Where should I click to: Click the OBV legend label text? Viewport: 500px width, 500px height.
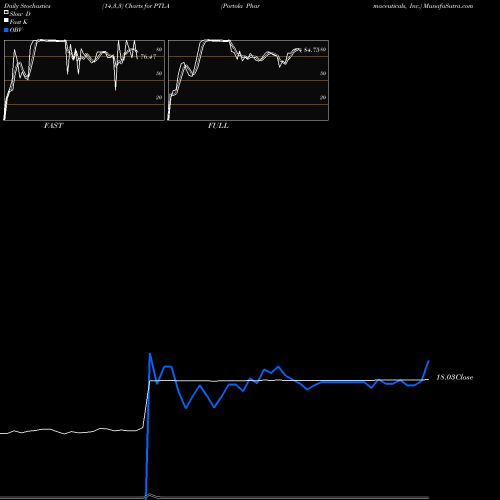click(16, 30)
